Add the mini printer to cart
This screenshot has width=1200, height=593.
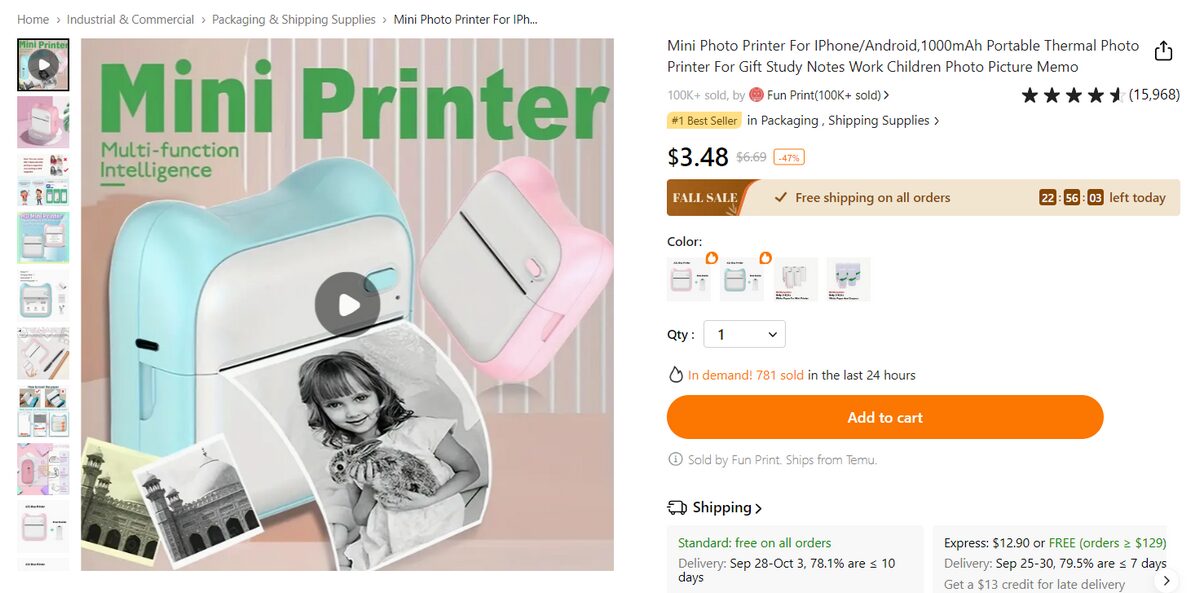[884, 417]
